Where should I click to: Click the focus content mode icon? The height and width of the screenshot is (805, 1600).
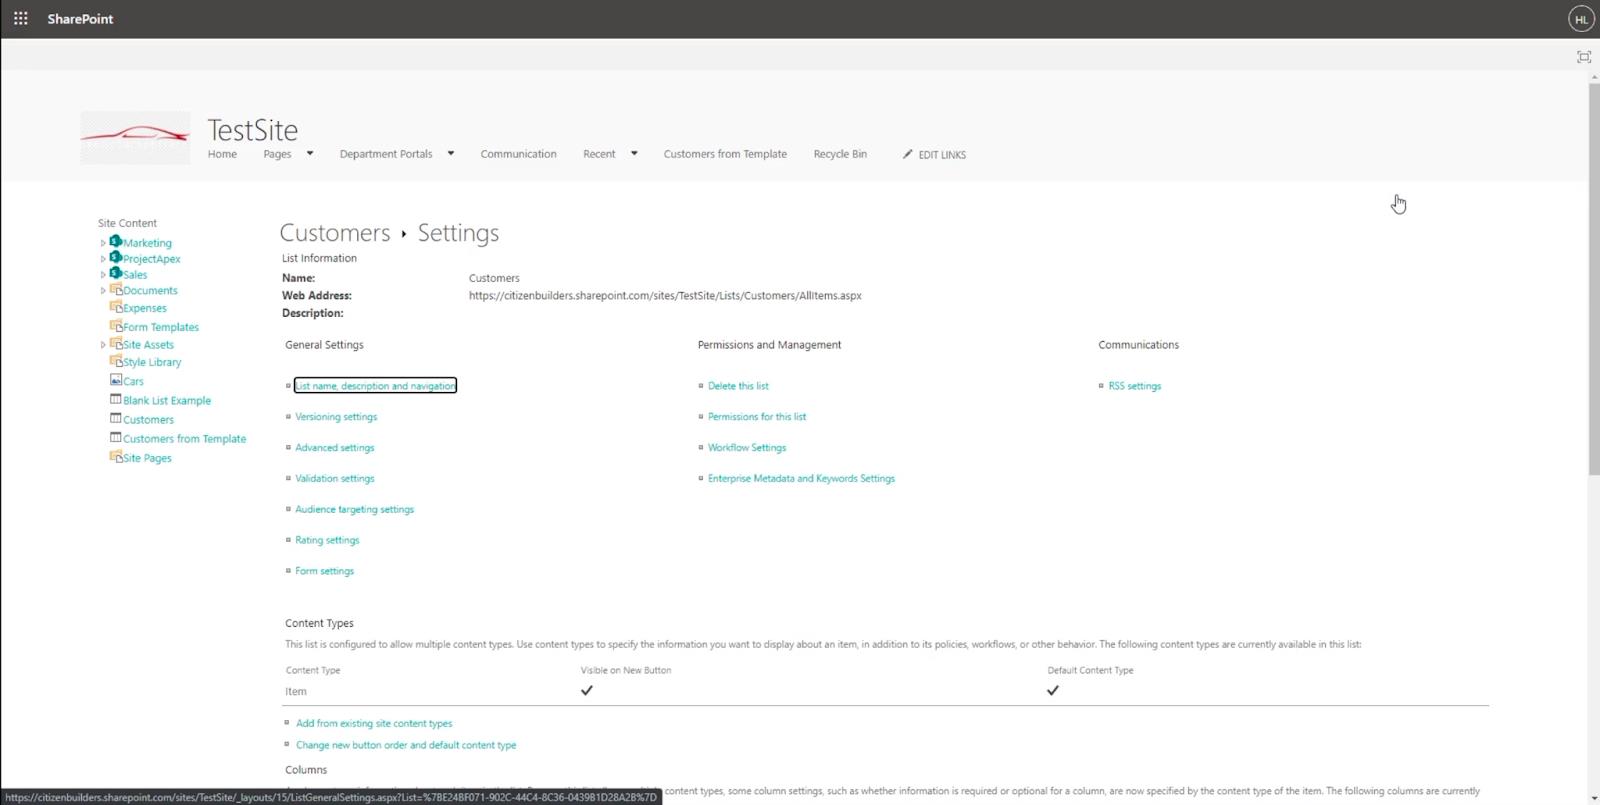click(1583, 57)
